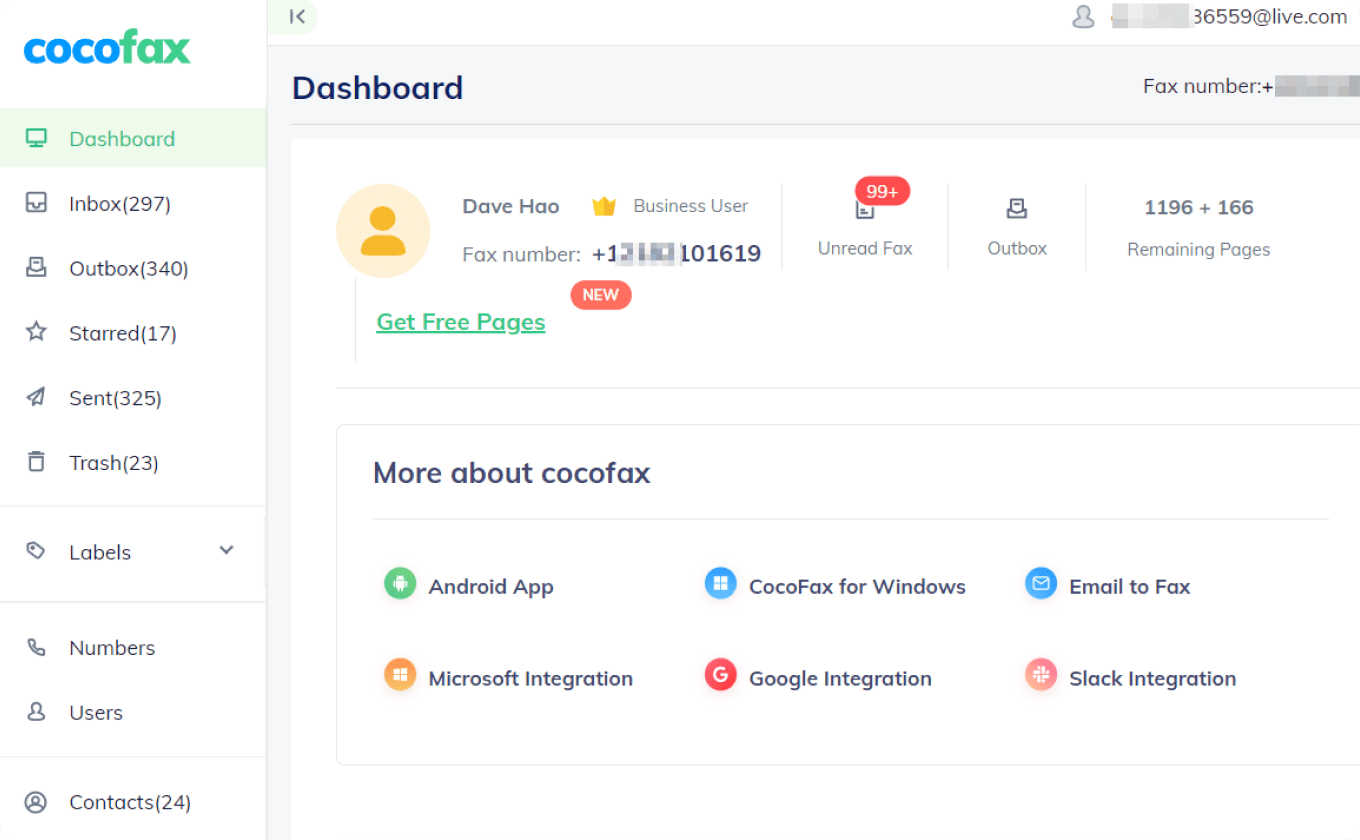Click the Slack Integration icon
1360x840 pixels.
pos(1041,675)
